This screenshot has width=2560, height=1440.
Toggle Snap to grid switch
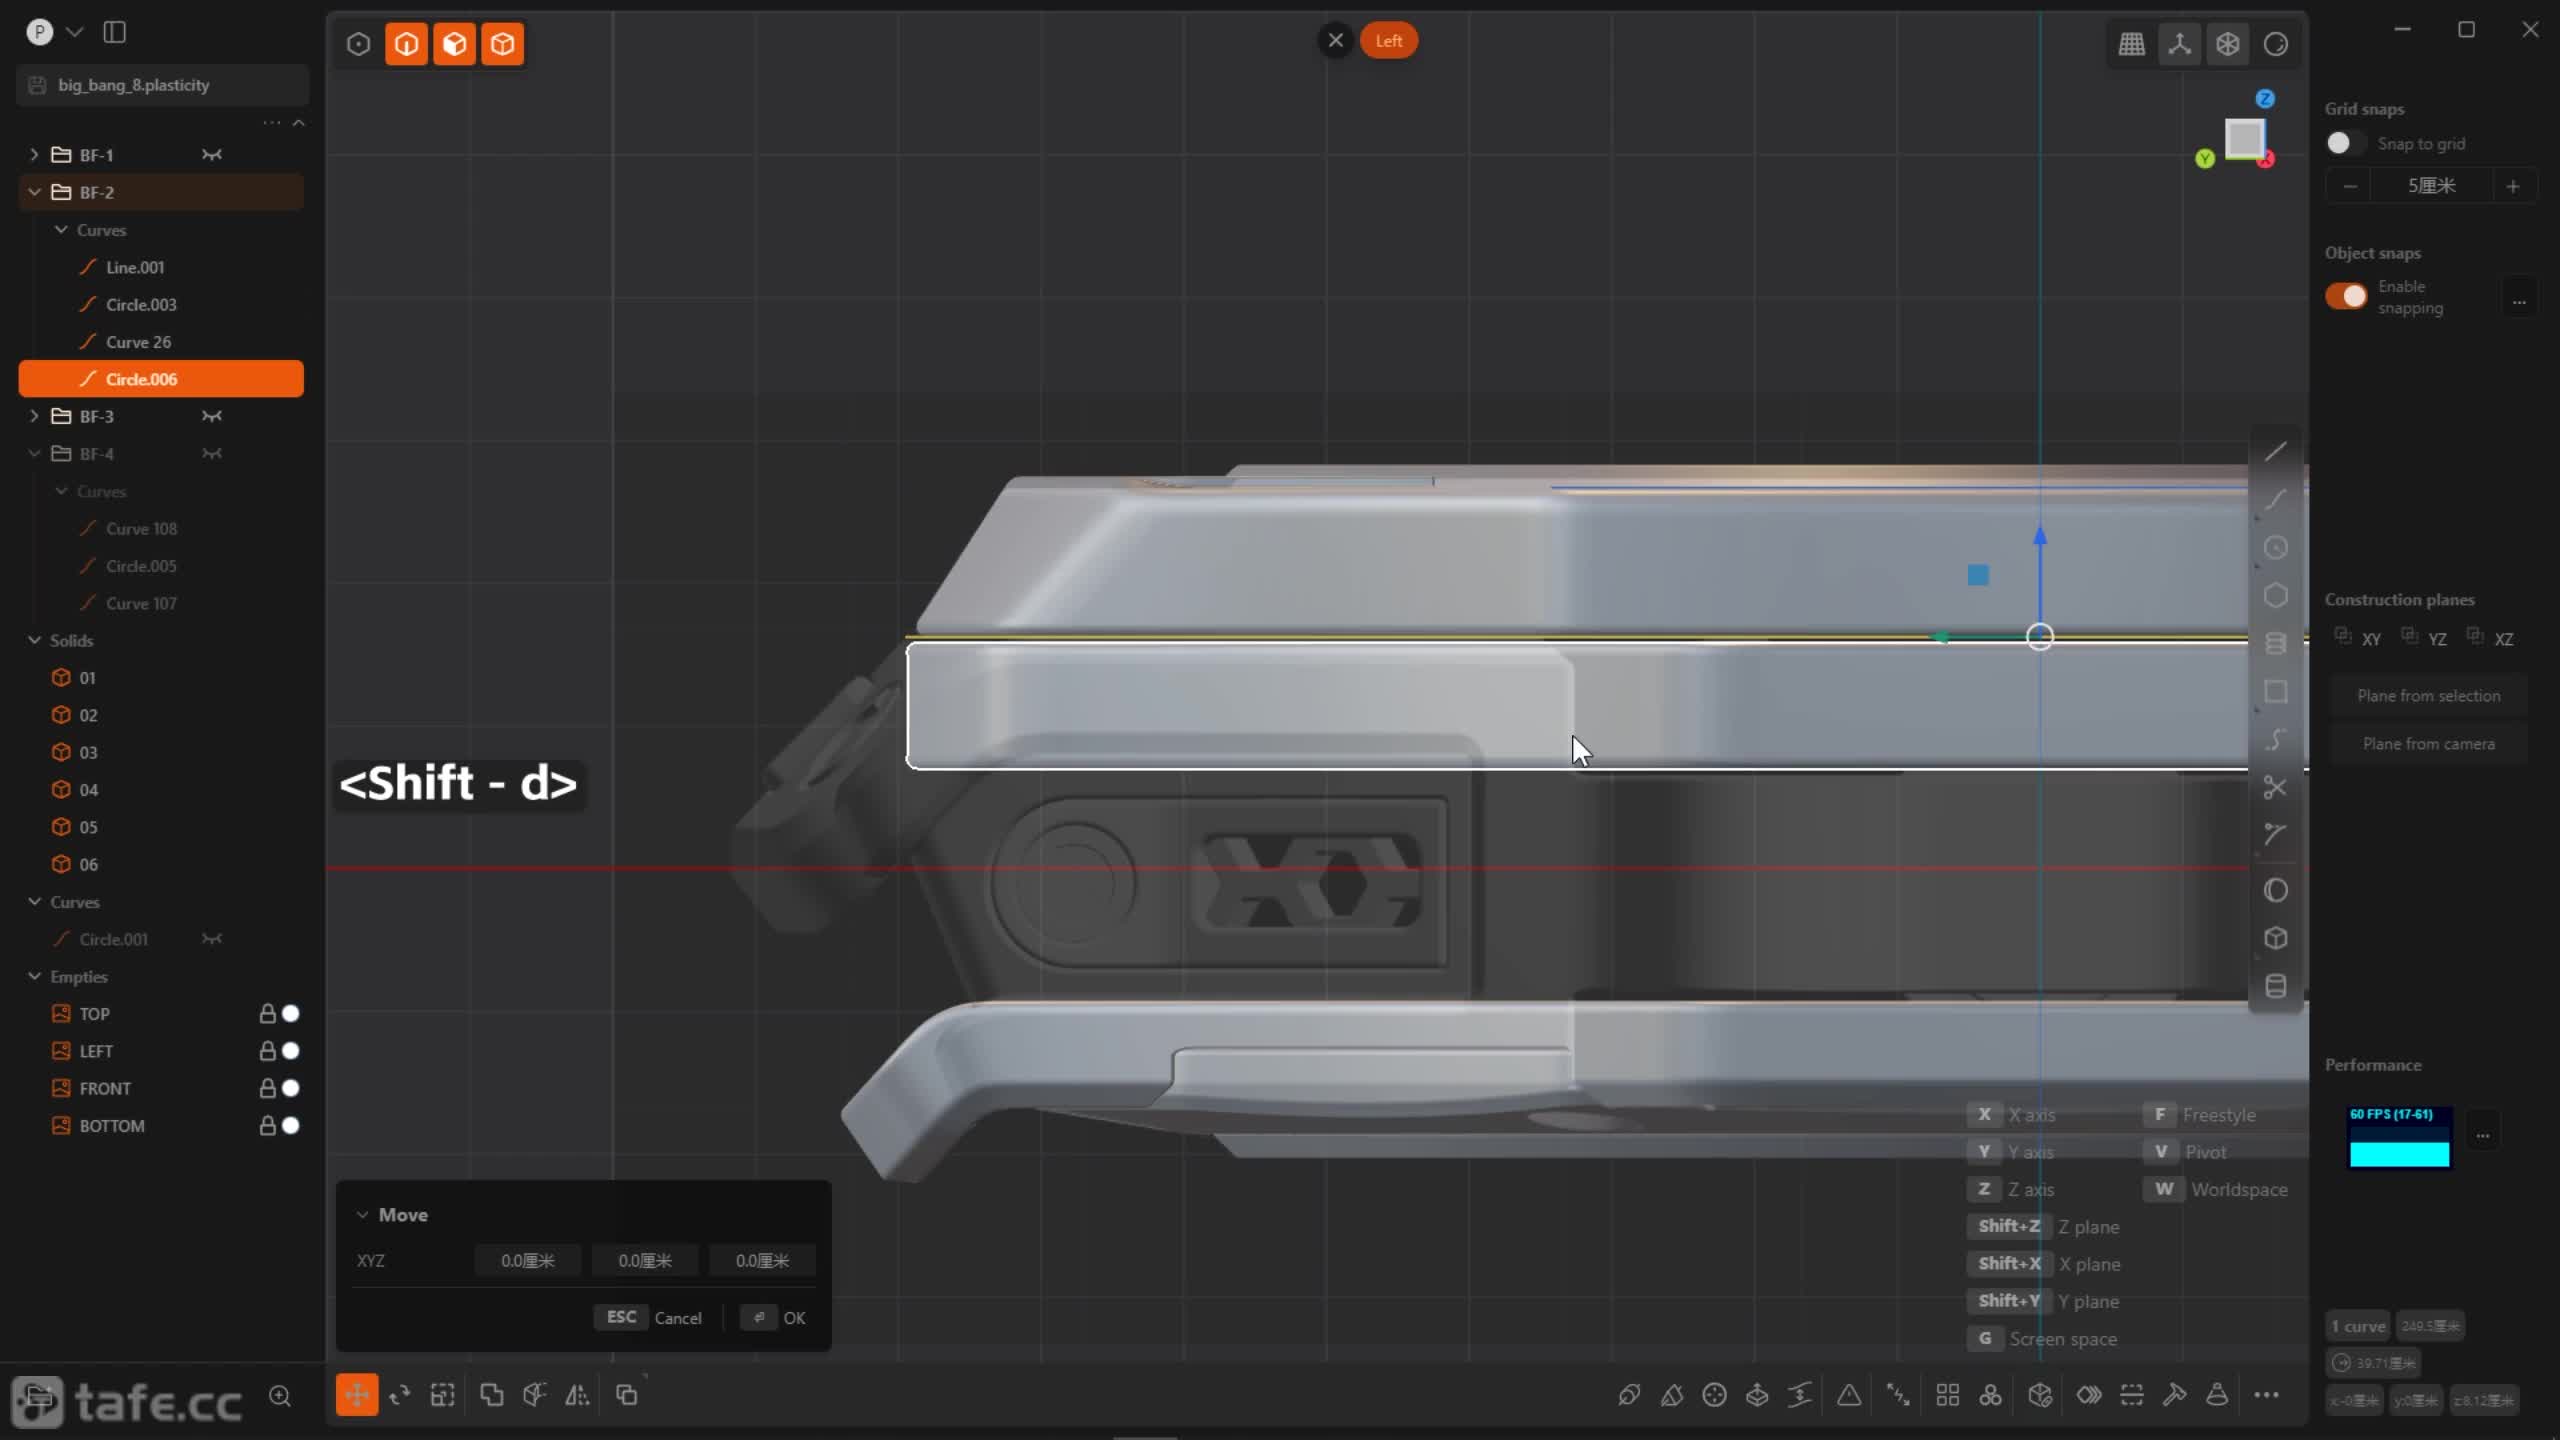click(2344, 143)
